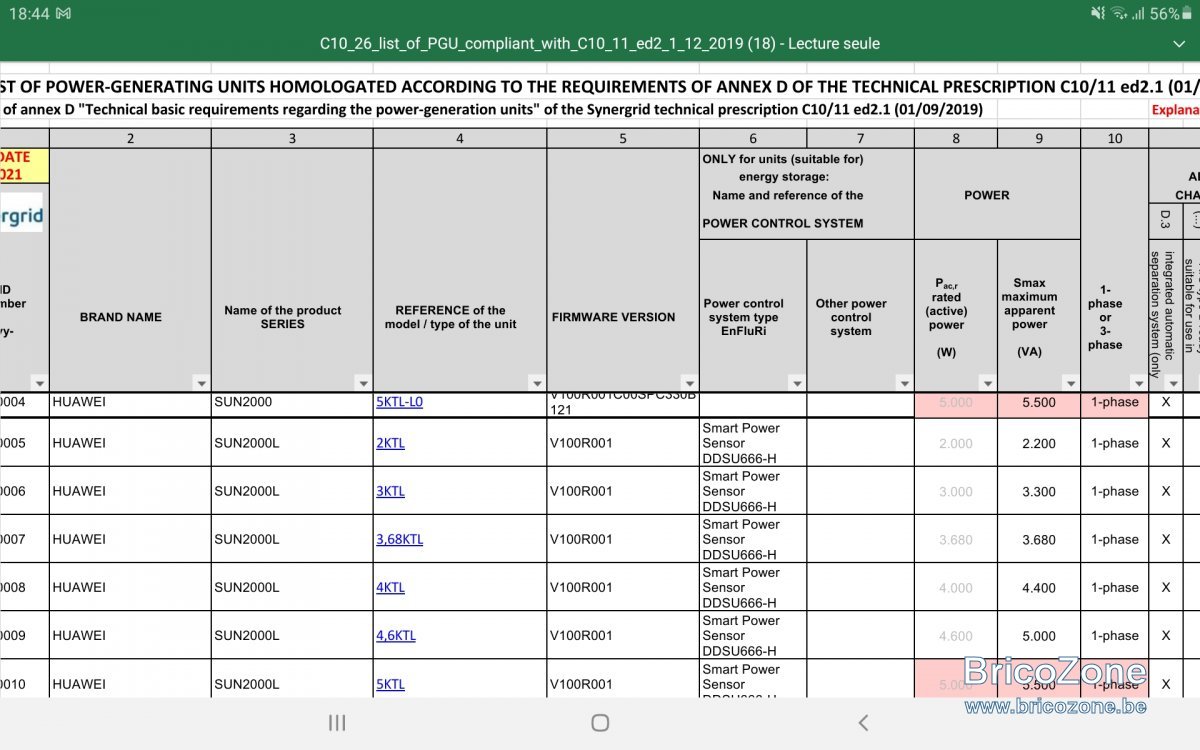
Task: Select the X mark in 3KTL row
Action: coord(1166,491)
